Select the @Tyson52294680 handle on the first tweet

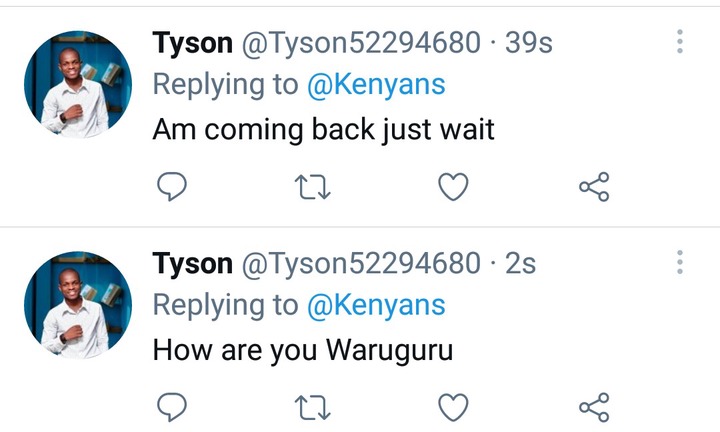(361, 43)
